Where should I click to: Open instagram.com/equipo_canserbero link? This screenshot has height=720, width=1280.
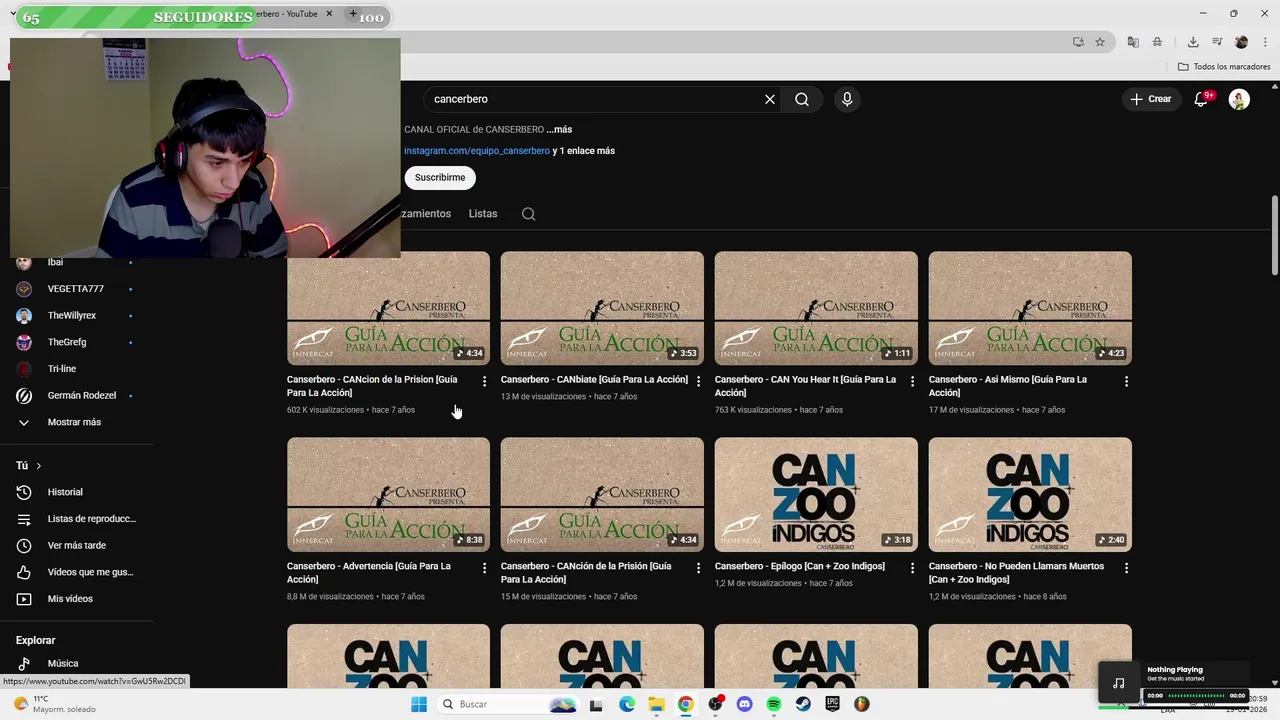(x=477, y=151)
